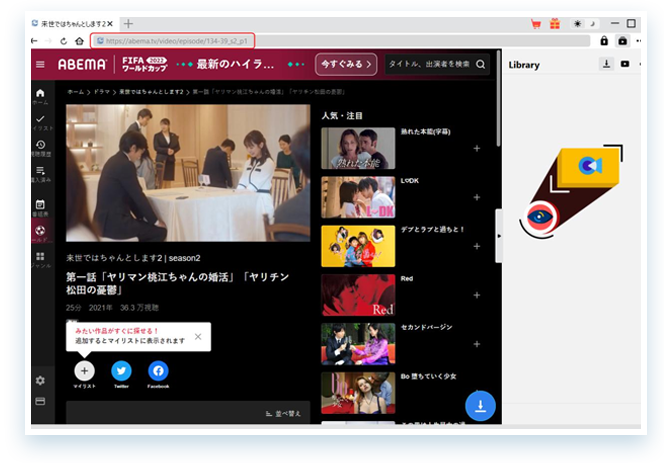The image size is (664, 463).
Task: Add デブとラブと過ちと! with plus icon
Action: pos(477,246)
